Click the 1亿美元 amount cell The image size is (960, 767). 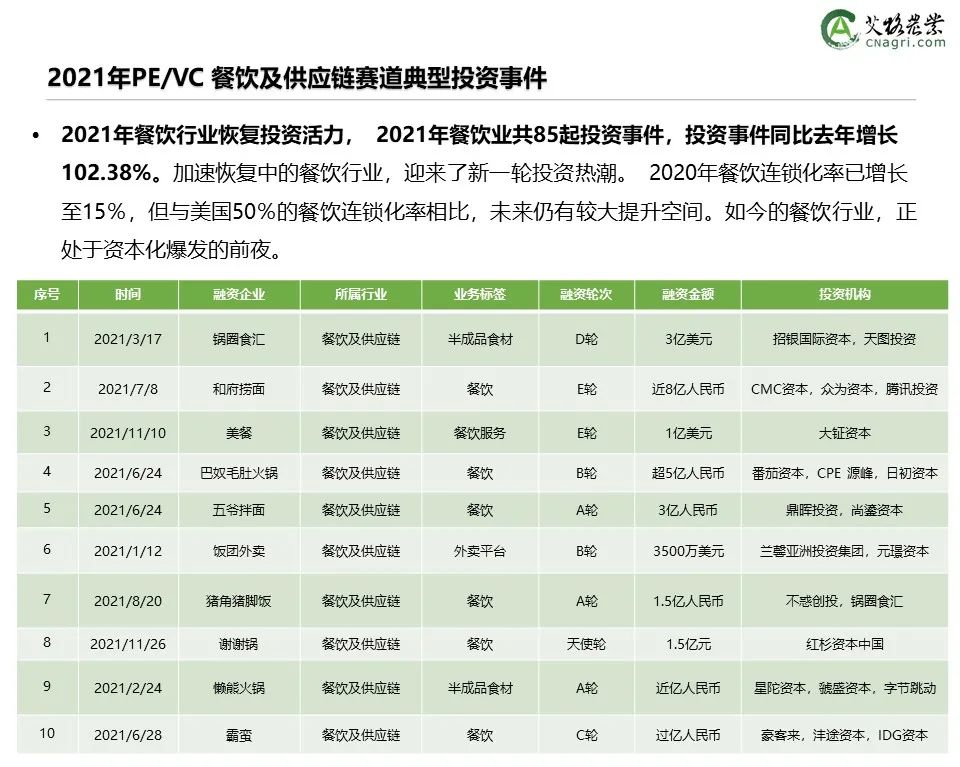point(688,433)
